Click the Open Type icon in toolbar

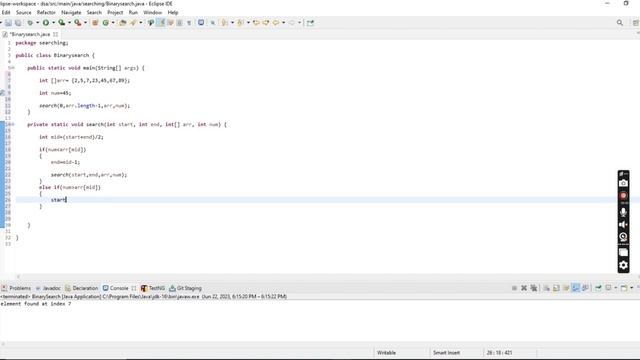click(122, 23)
